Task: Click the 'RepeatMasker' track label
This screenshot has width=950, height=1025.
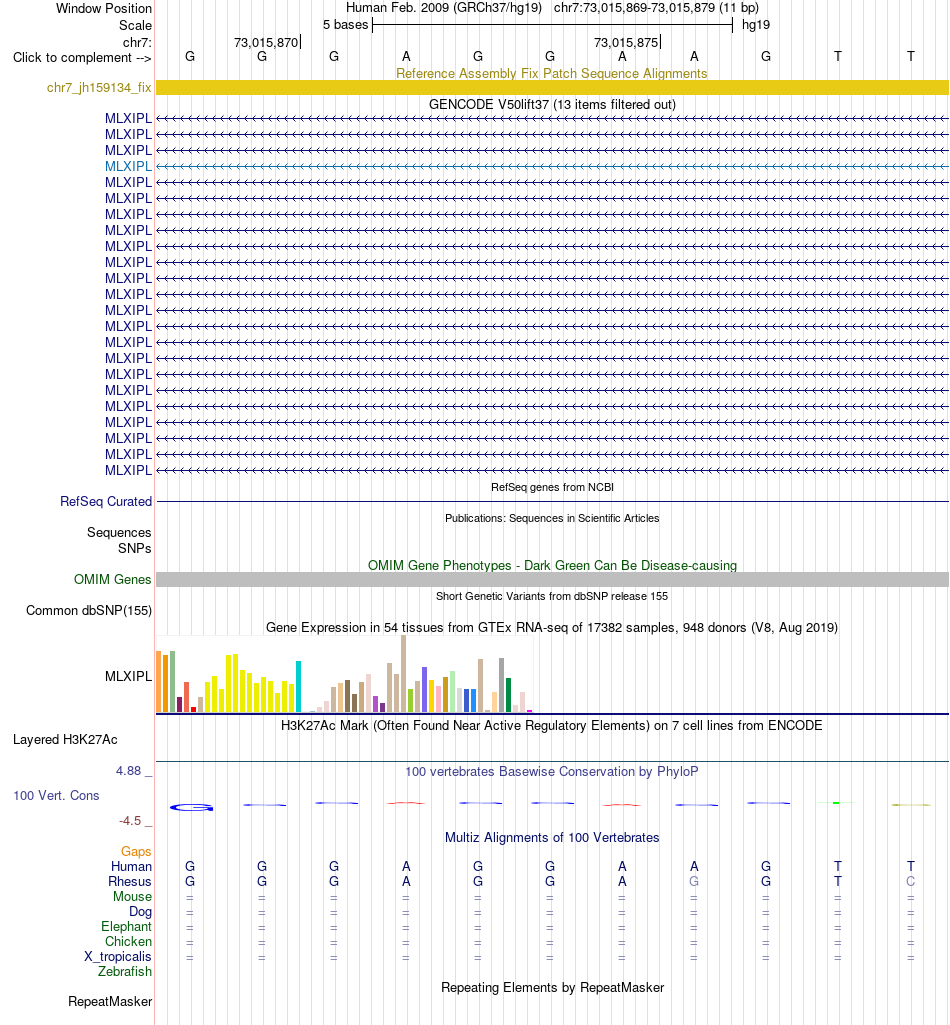Action: 110,1002
